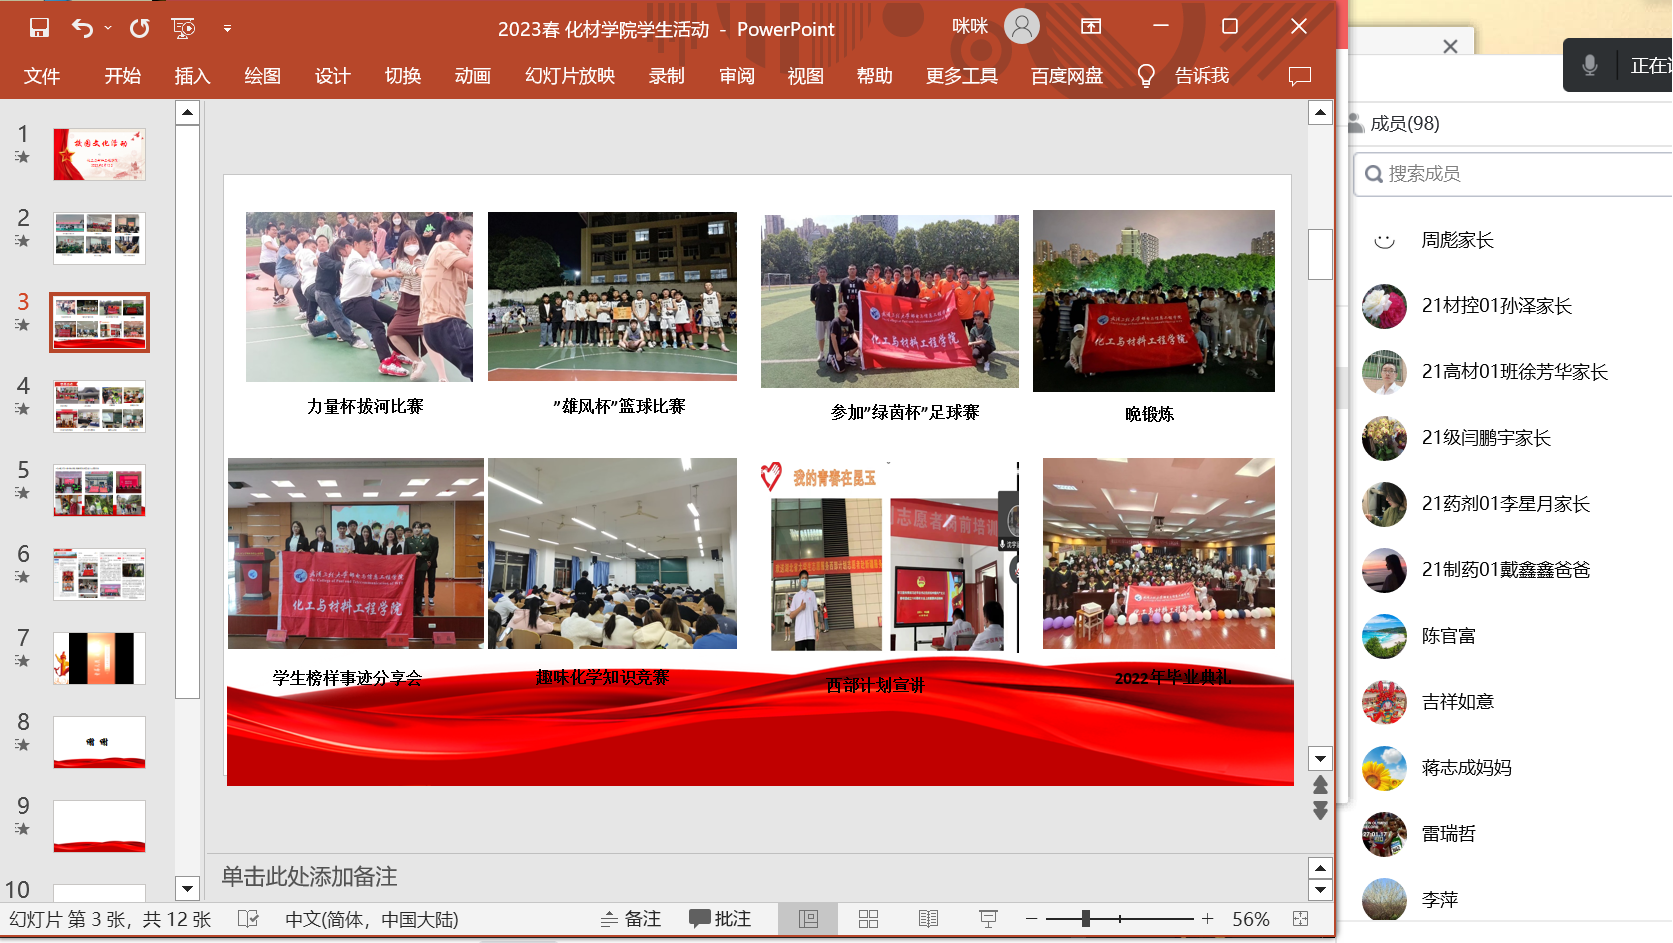1673x943 pixels.
Task: Open the 幻灯片放映 ribbon tab
Action: (570, 76)
